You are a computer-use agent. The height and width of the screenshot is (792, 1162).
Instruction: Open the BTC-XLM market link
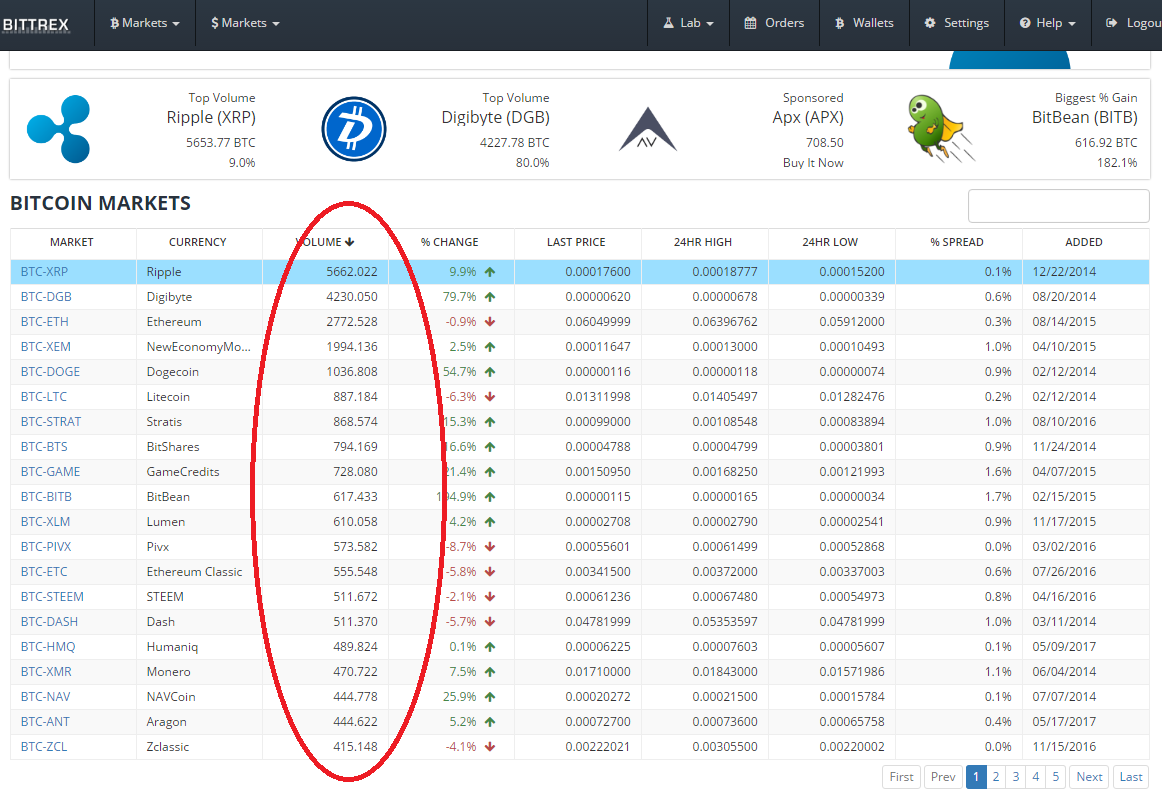[x=45, y=522]
